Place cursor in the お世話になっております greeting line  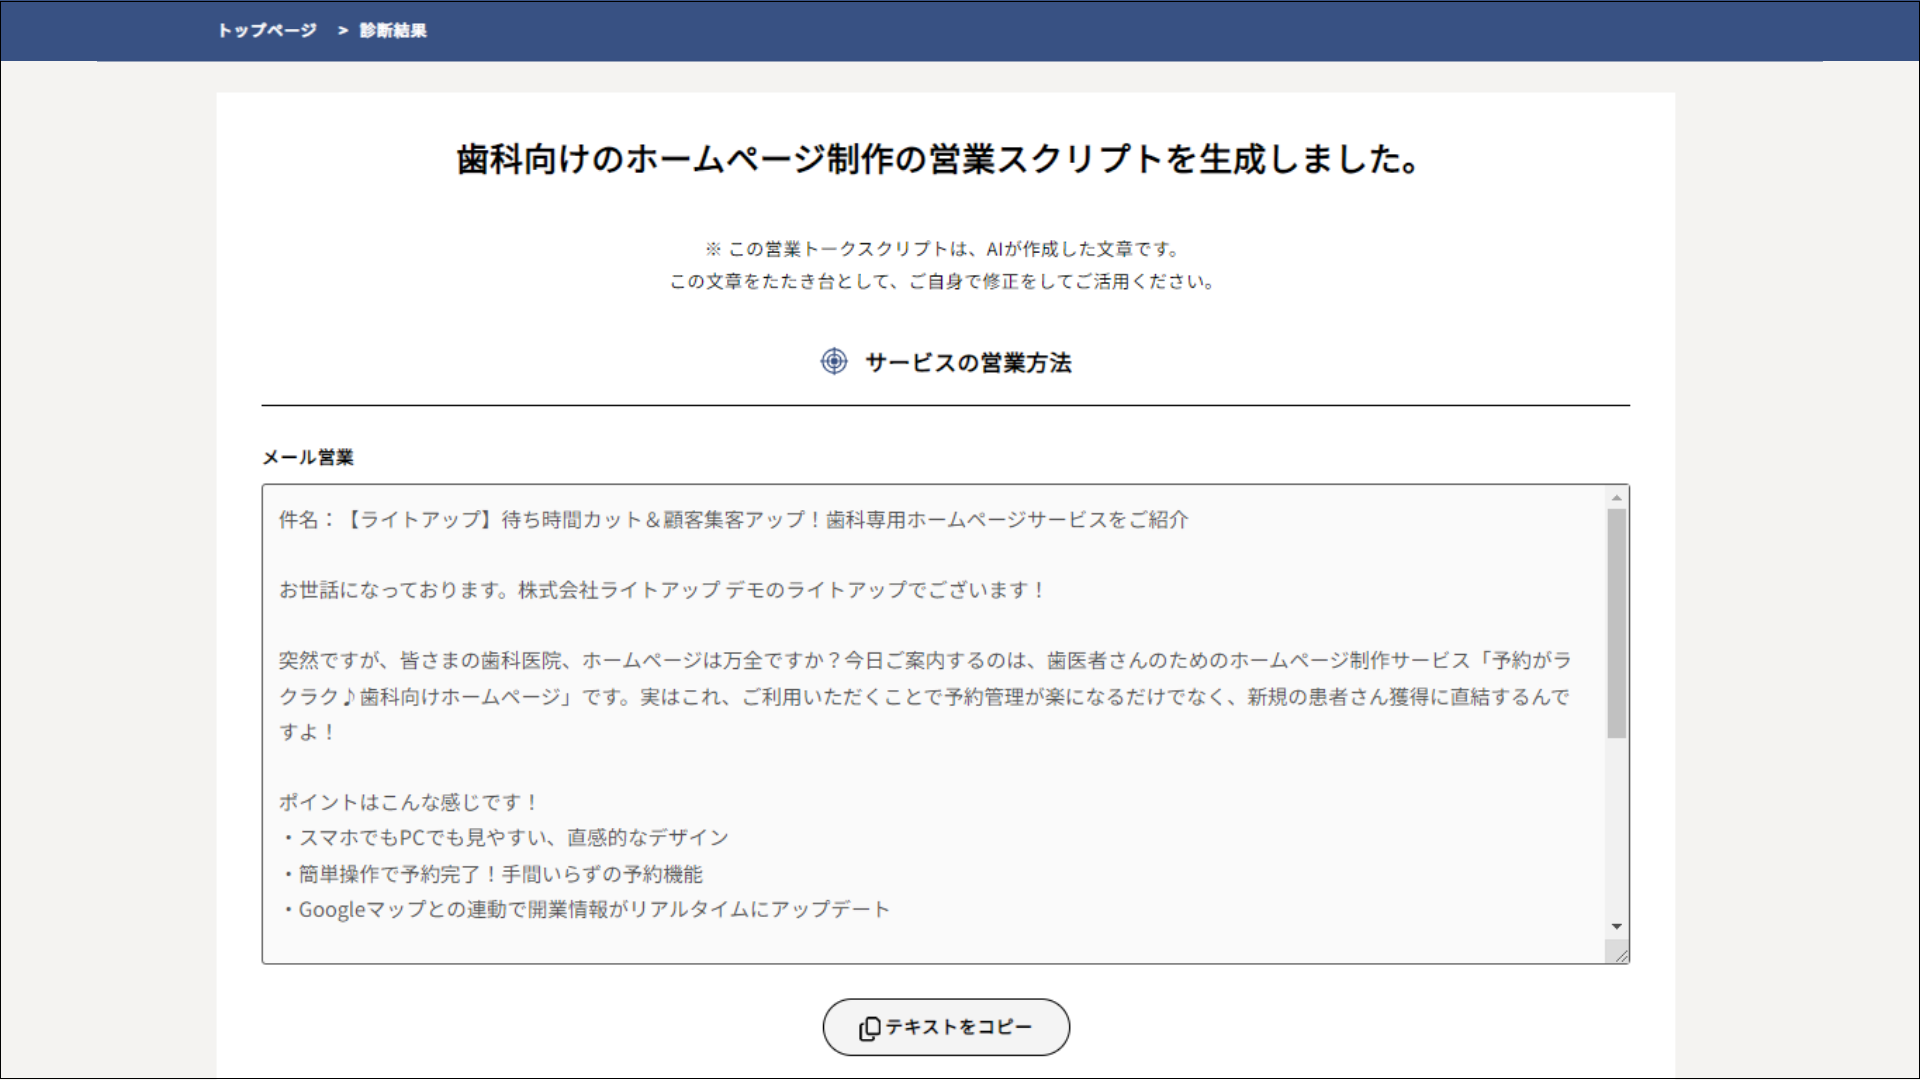pos(660,590)
